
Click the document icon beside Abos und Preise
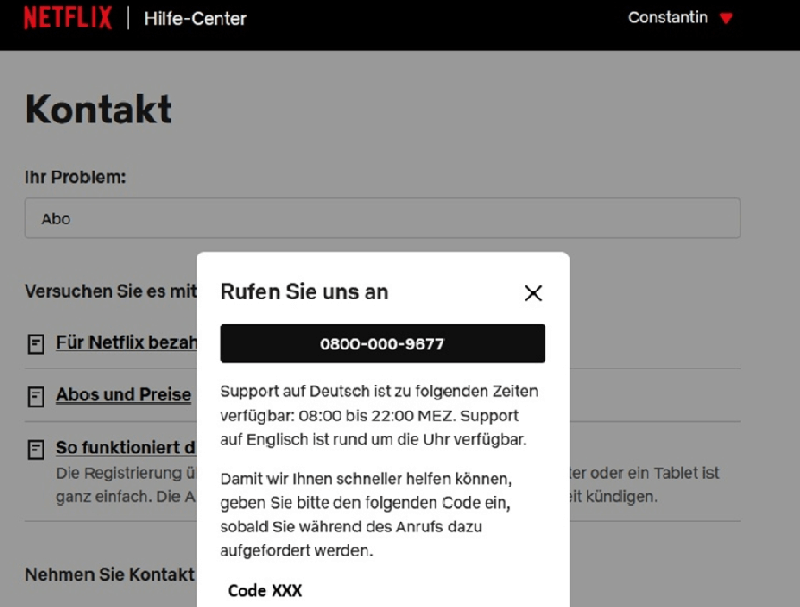(36, 396)
